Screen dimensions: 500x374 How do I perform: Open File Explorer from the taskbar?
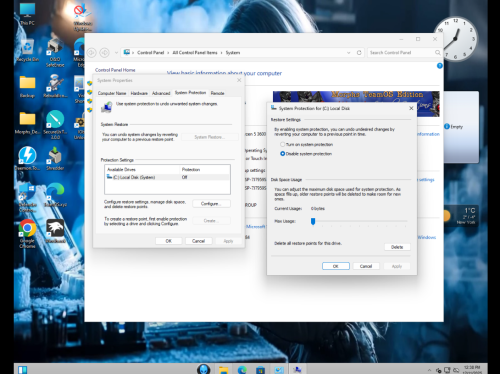(223, 370)
